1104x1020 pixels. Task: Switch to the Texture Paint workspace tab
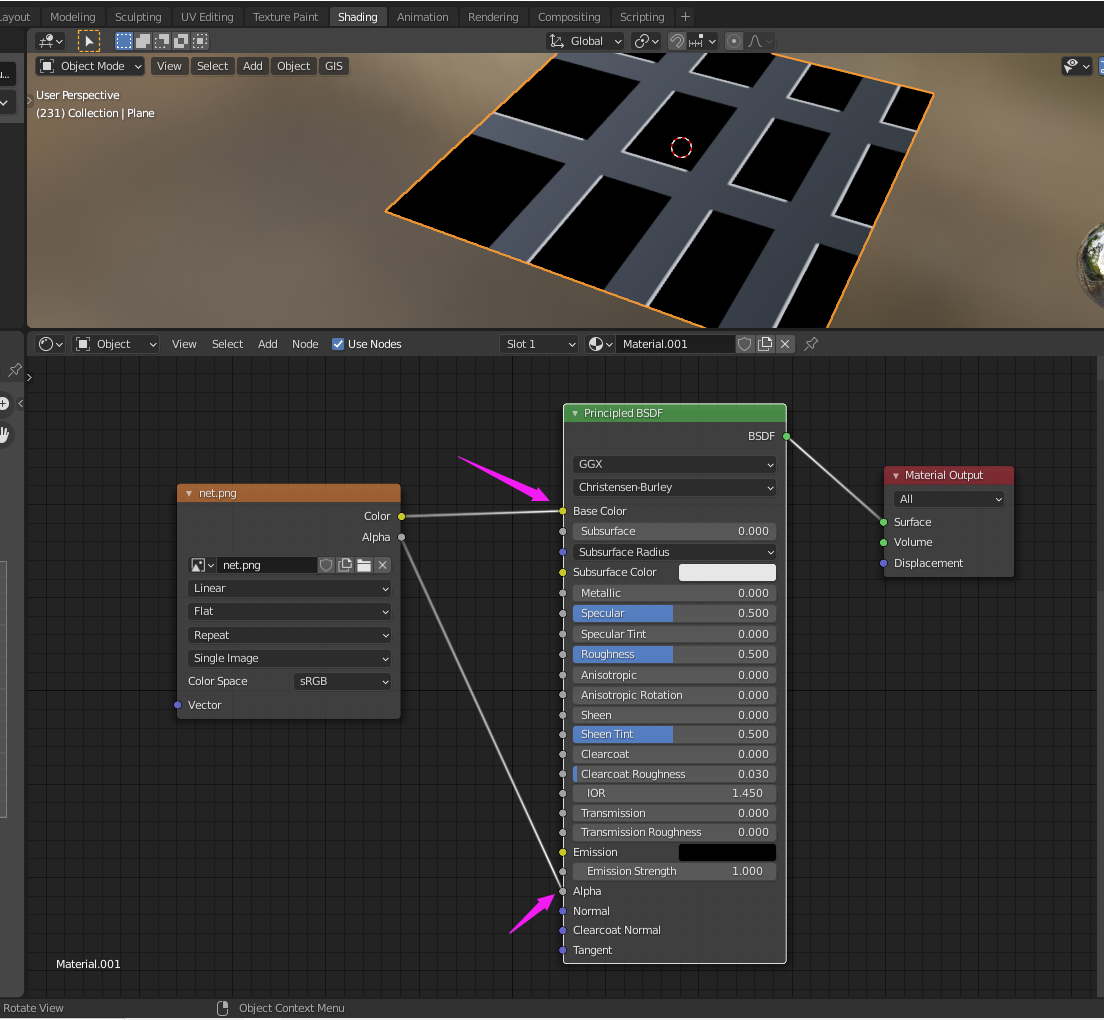point(285,17)
